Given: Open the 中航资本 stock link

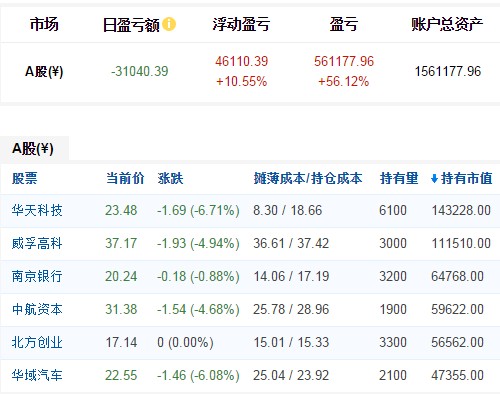Looking at the screenshot, I should point(37,309).
